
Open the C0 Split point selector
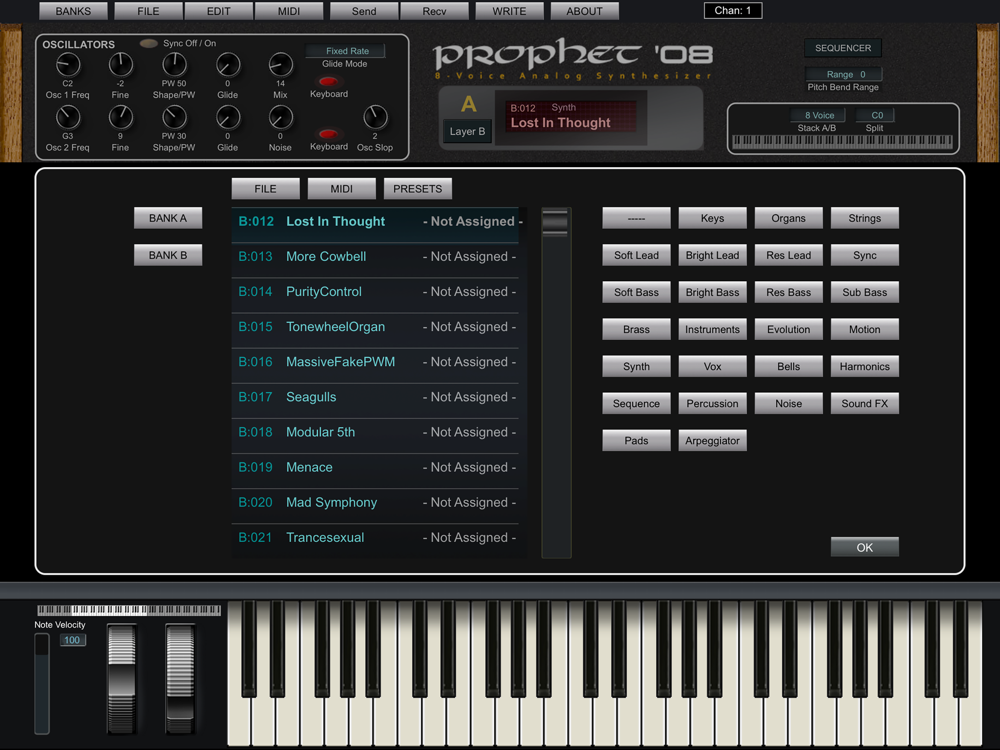click(875, 115)
